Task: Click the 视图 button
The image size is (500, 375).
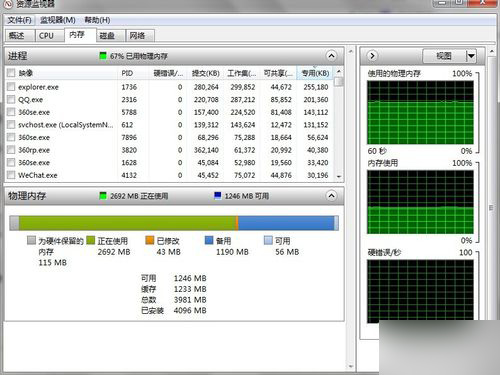Action: (444, 56)
